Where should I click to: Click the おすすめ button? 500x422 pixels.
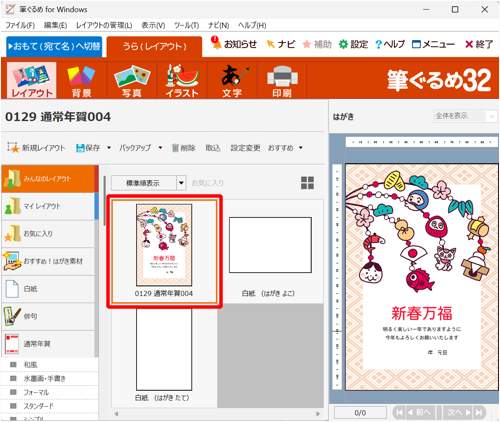tap(281, 148)
